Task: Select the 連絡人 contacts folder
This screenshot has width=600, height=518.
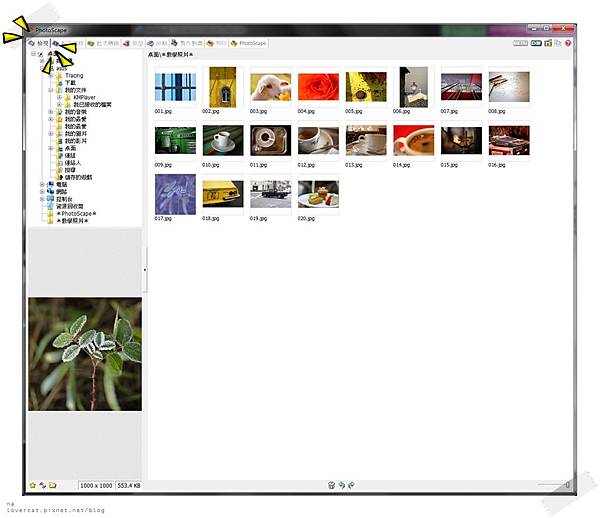Action: coord(73,163)
